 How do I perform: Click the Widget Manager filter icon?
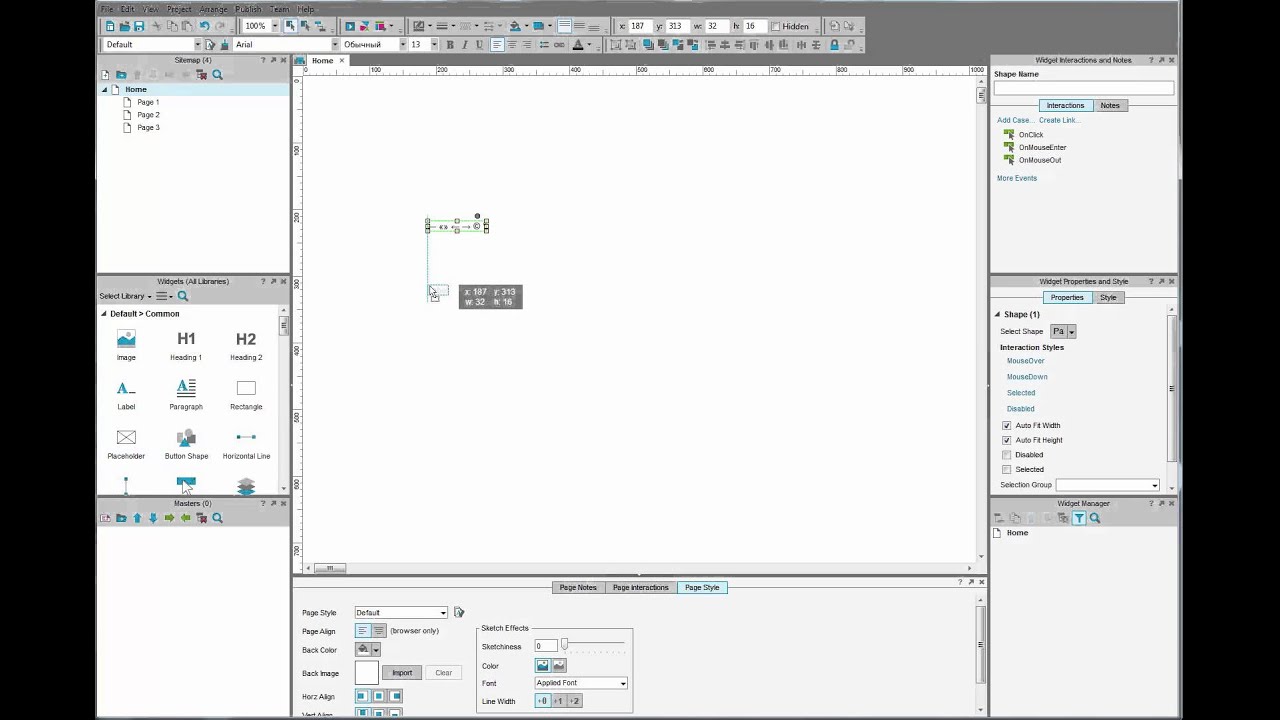[x=1079, y=518]
